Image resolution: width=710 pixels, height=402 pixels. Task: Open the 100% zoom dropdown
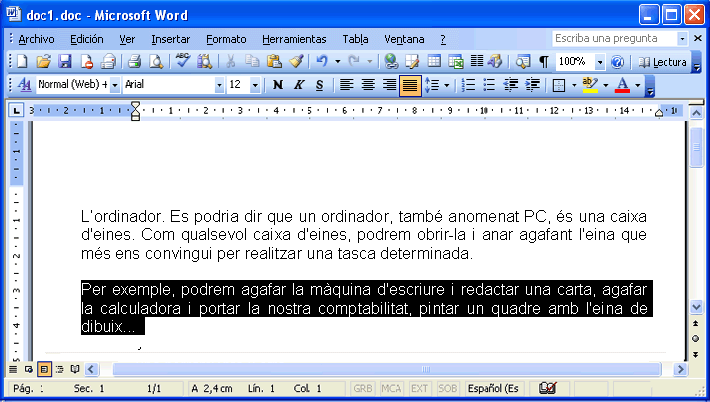[600, 62]
